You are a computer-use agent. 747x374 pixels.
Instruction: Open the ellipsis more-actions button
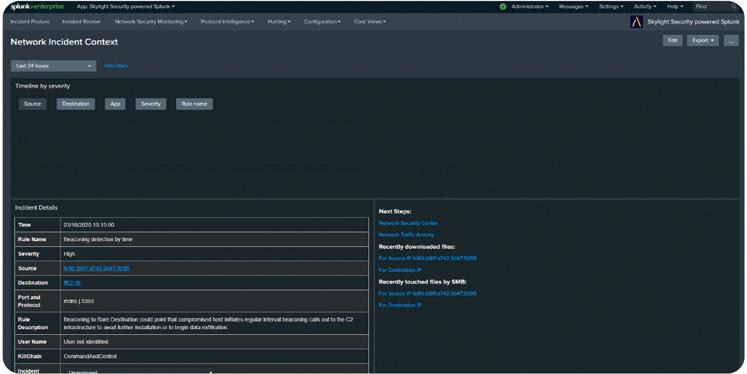tap(731, 40)
